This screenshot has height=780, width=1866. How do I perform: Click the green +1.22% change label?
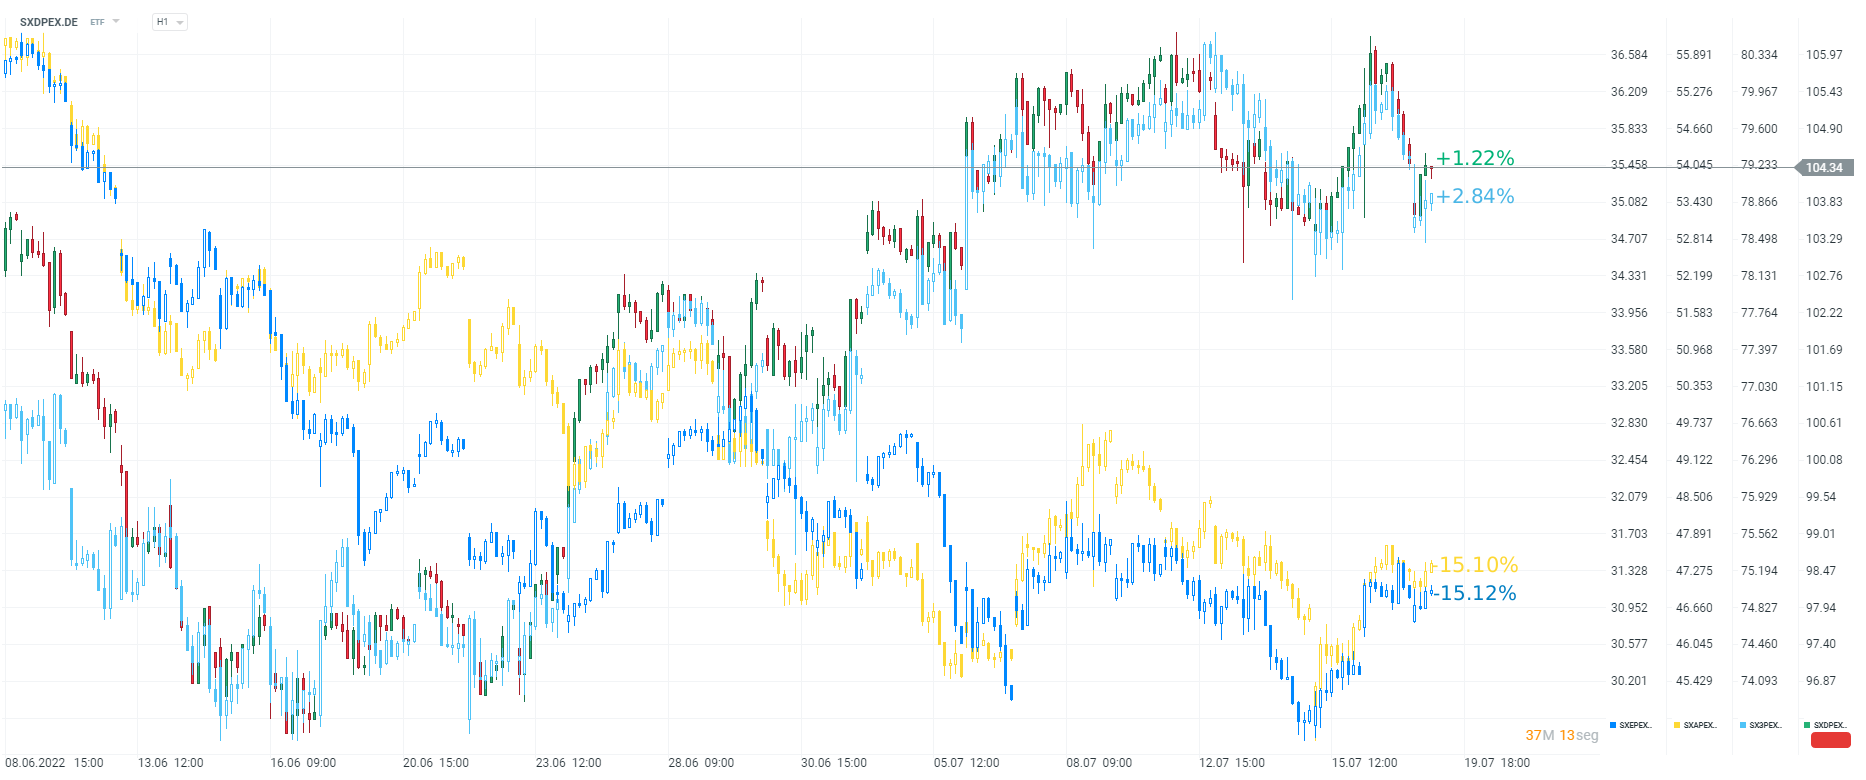coord(1475,158)
